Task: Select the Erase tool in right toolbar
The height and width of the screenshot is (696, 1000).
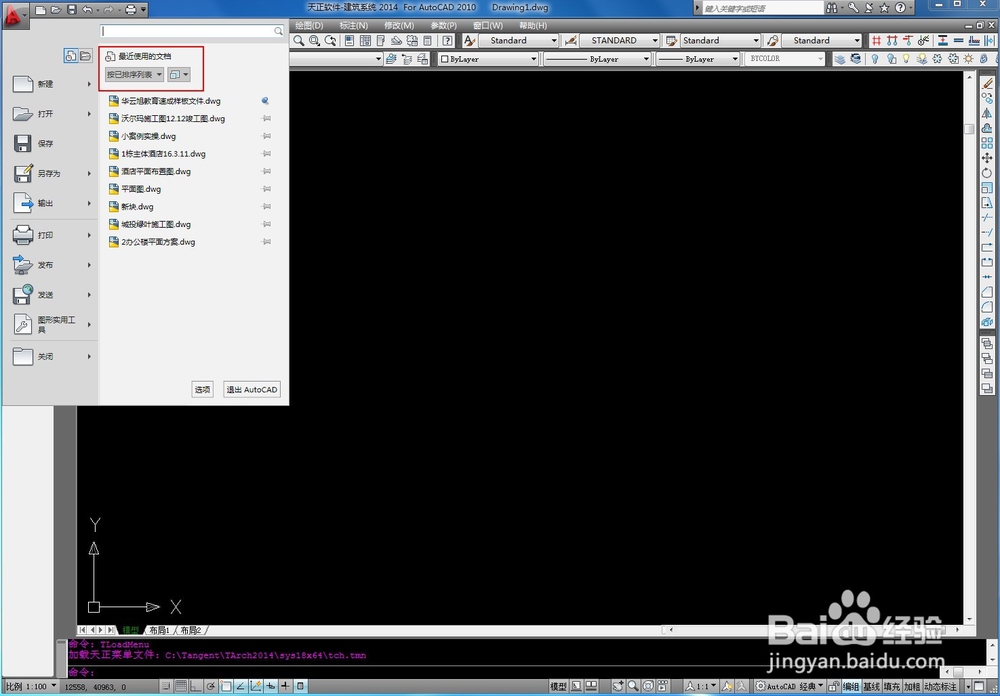Action: tap(987, 84)
